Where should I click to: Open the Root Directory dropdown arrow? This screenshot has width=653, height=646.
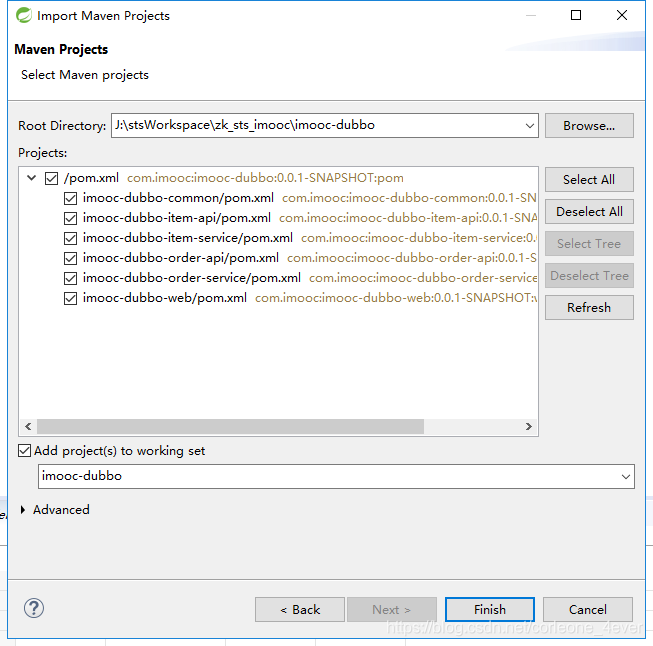point(530,126)
